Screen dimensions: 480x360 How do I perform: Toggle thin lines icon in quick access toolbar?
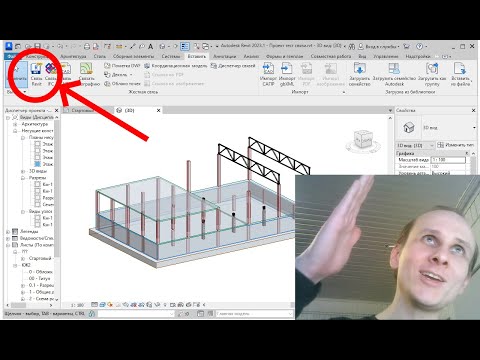185,46
